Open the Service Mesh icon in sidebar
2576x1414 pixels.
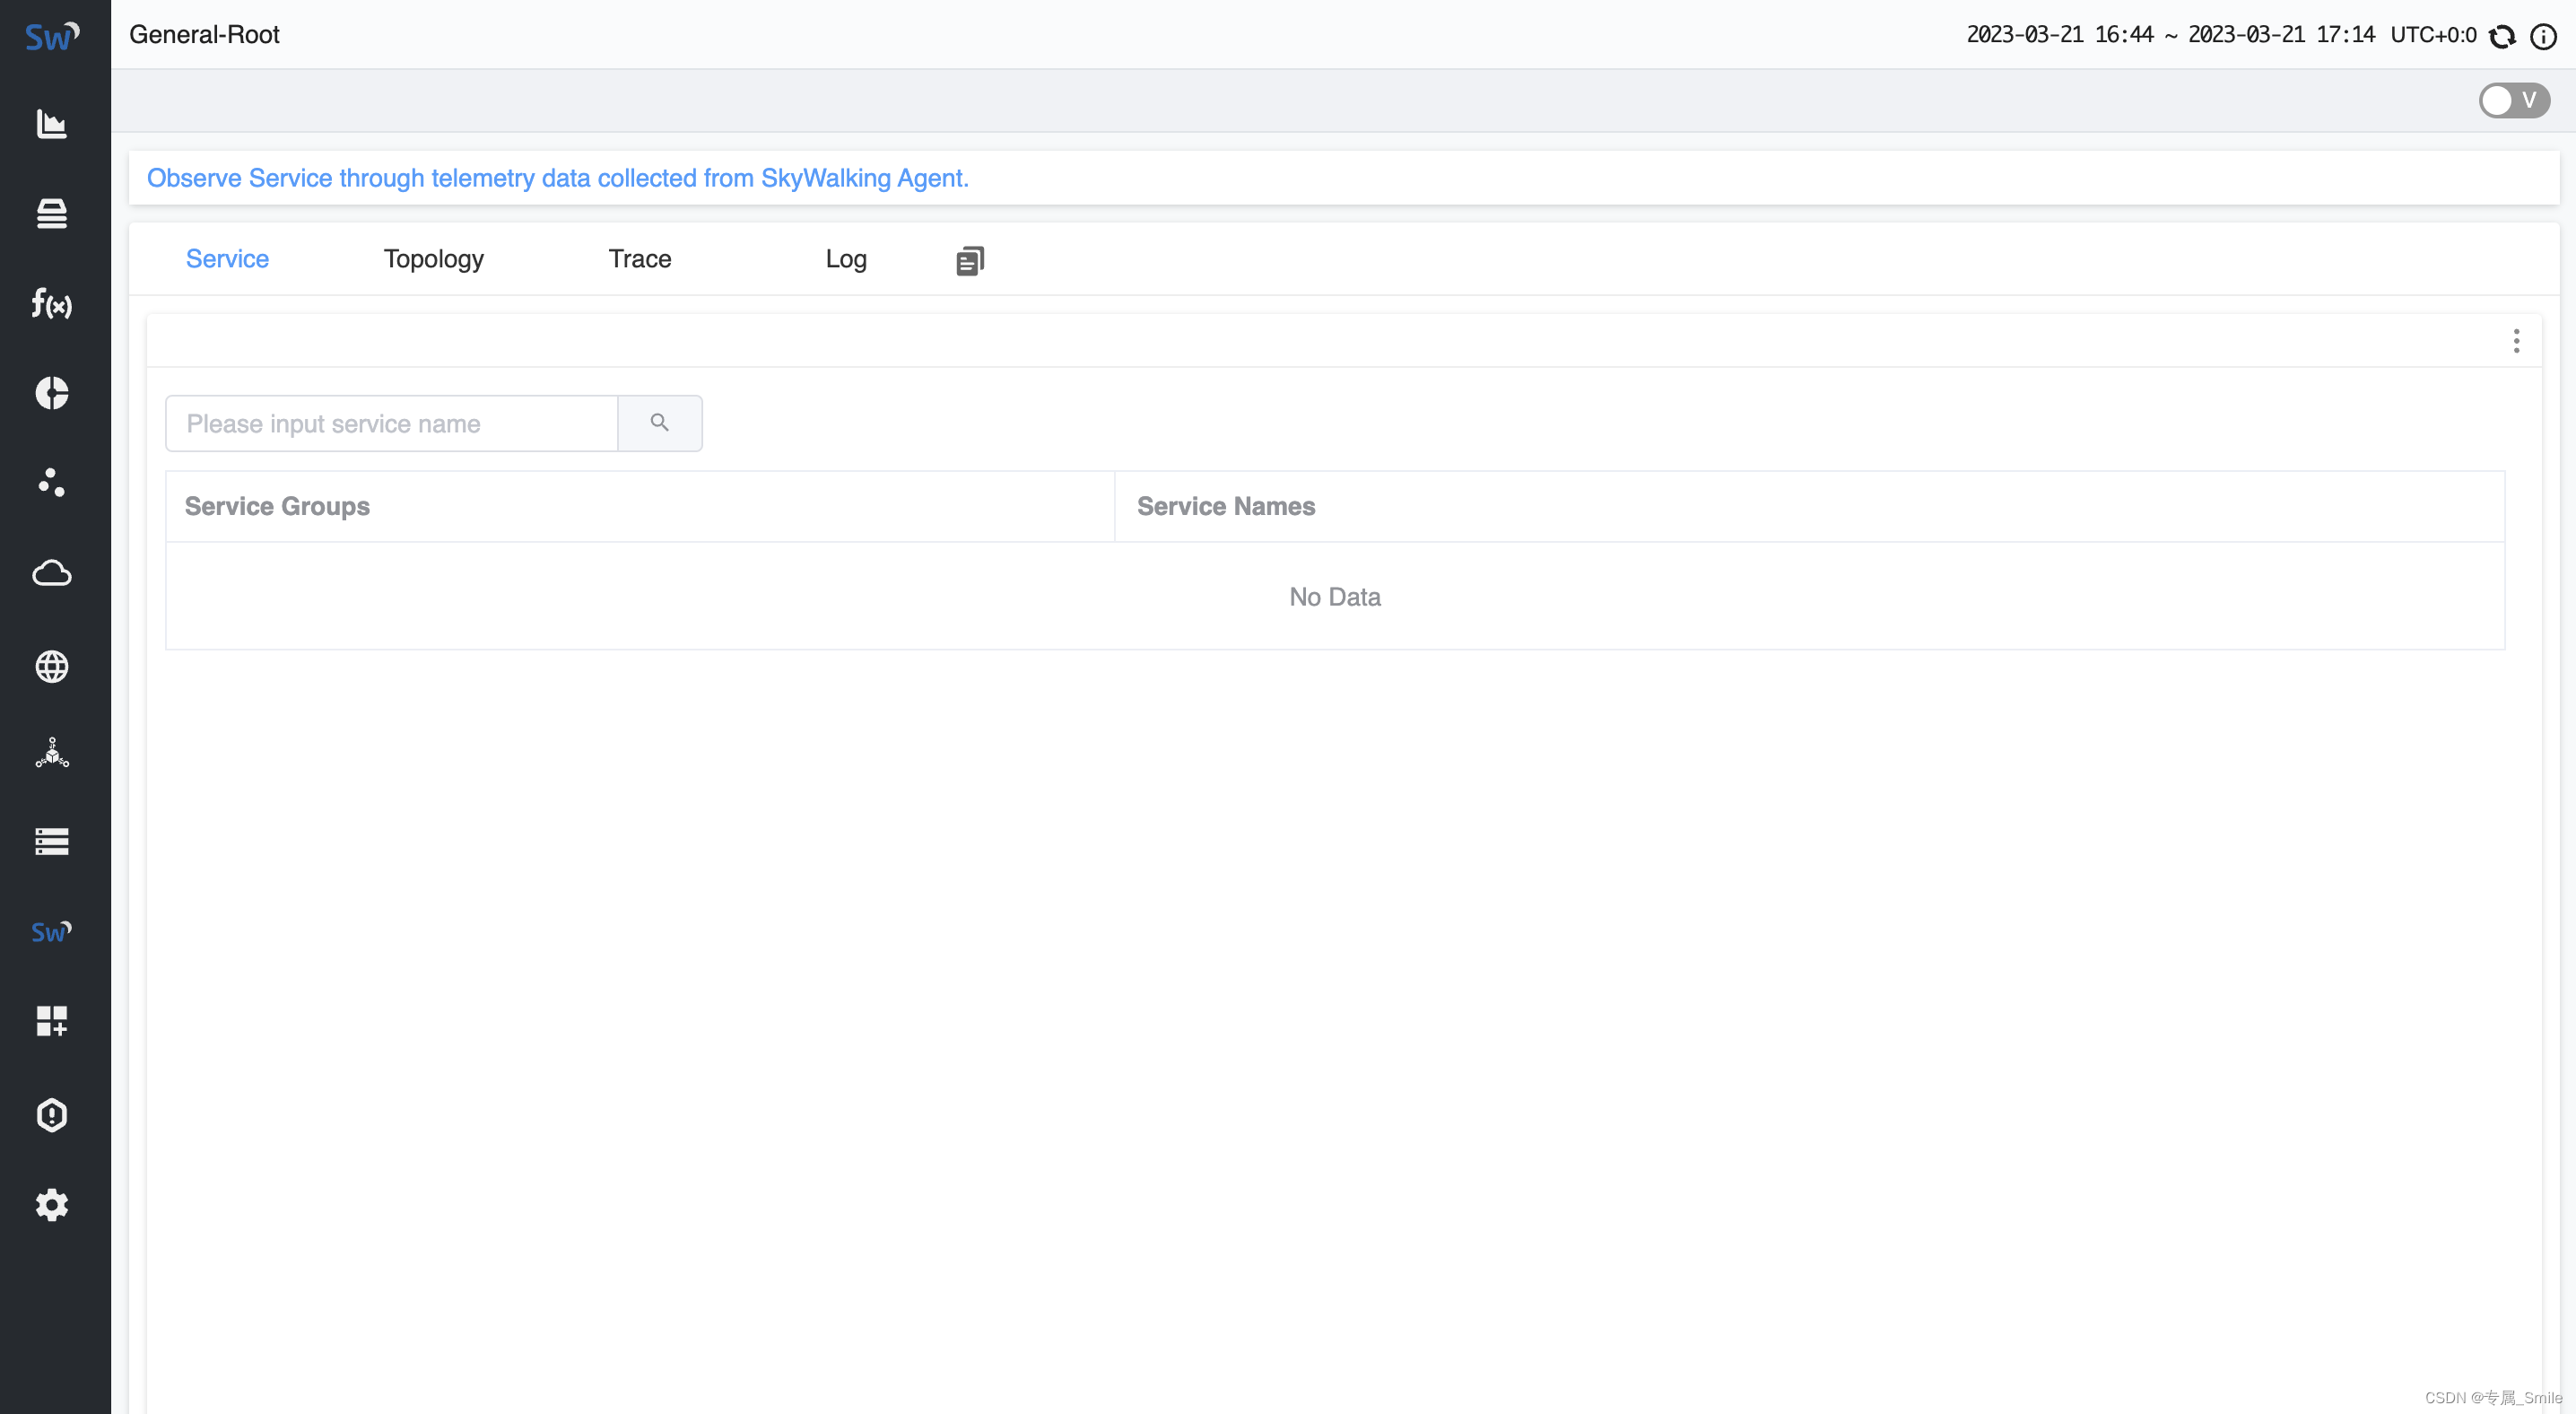pyautogui.click(x=52, y=483)
